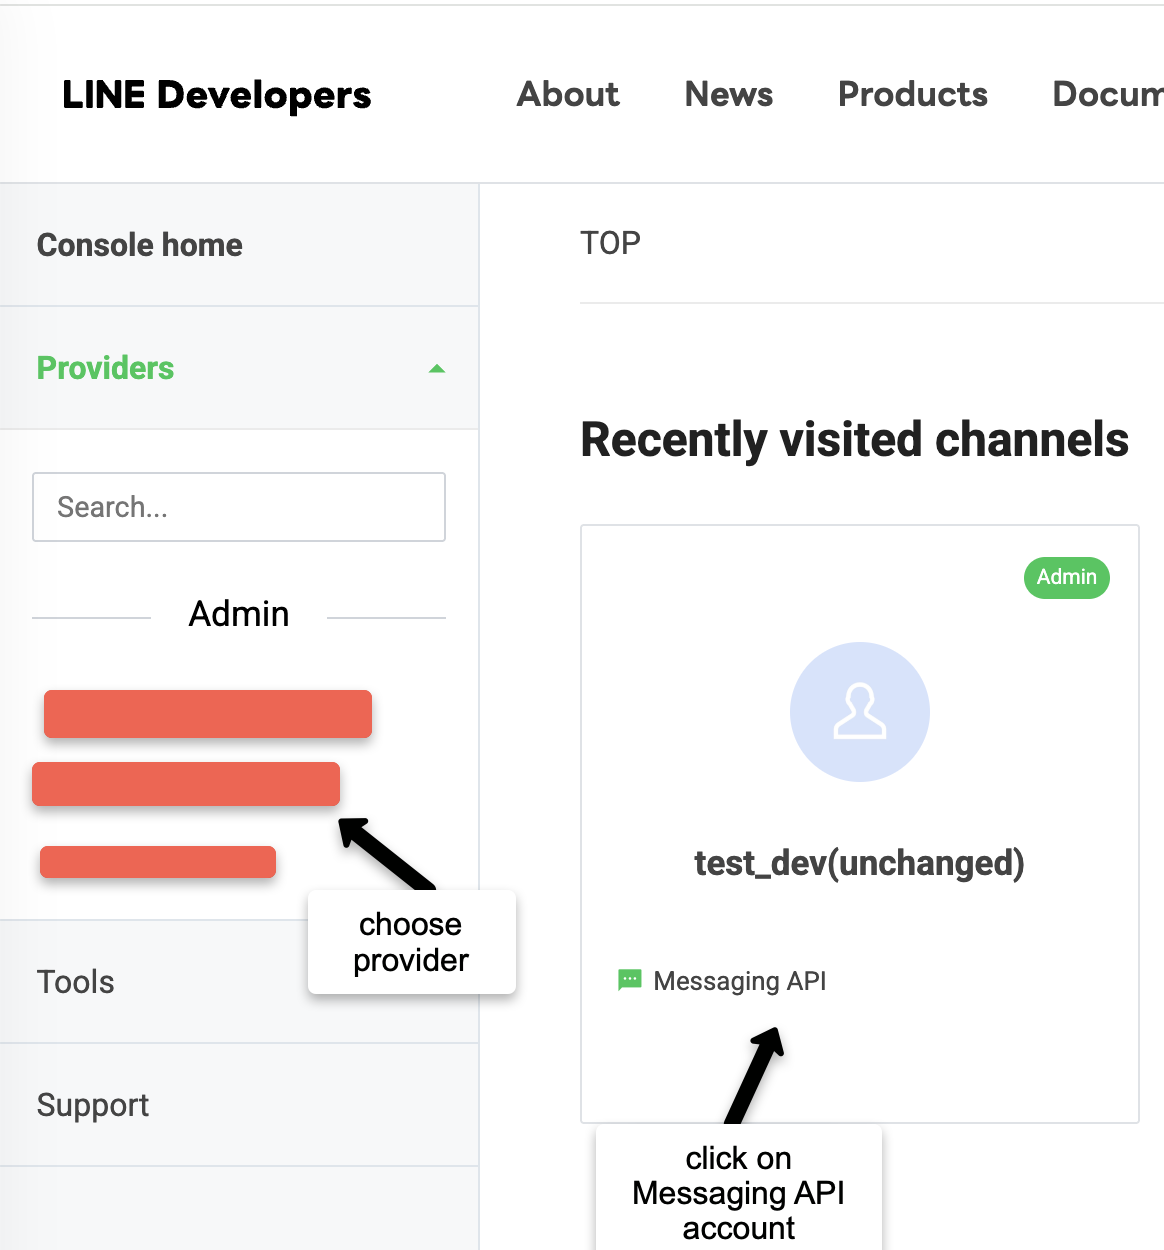This screenshot has width=1164, height=1250.
Task: Open the Support sidebar section
Action: pos(93,1105)
